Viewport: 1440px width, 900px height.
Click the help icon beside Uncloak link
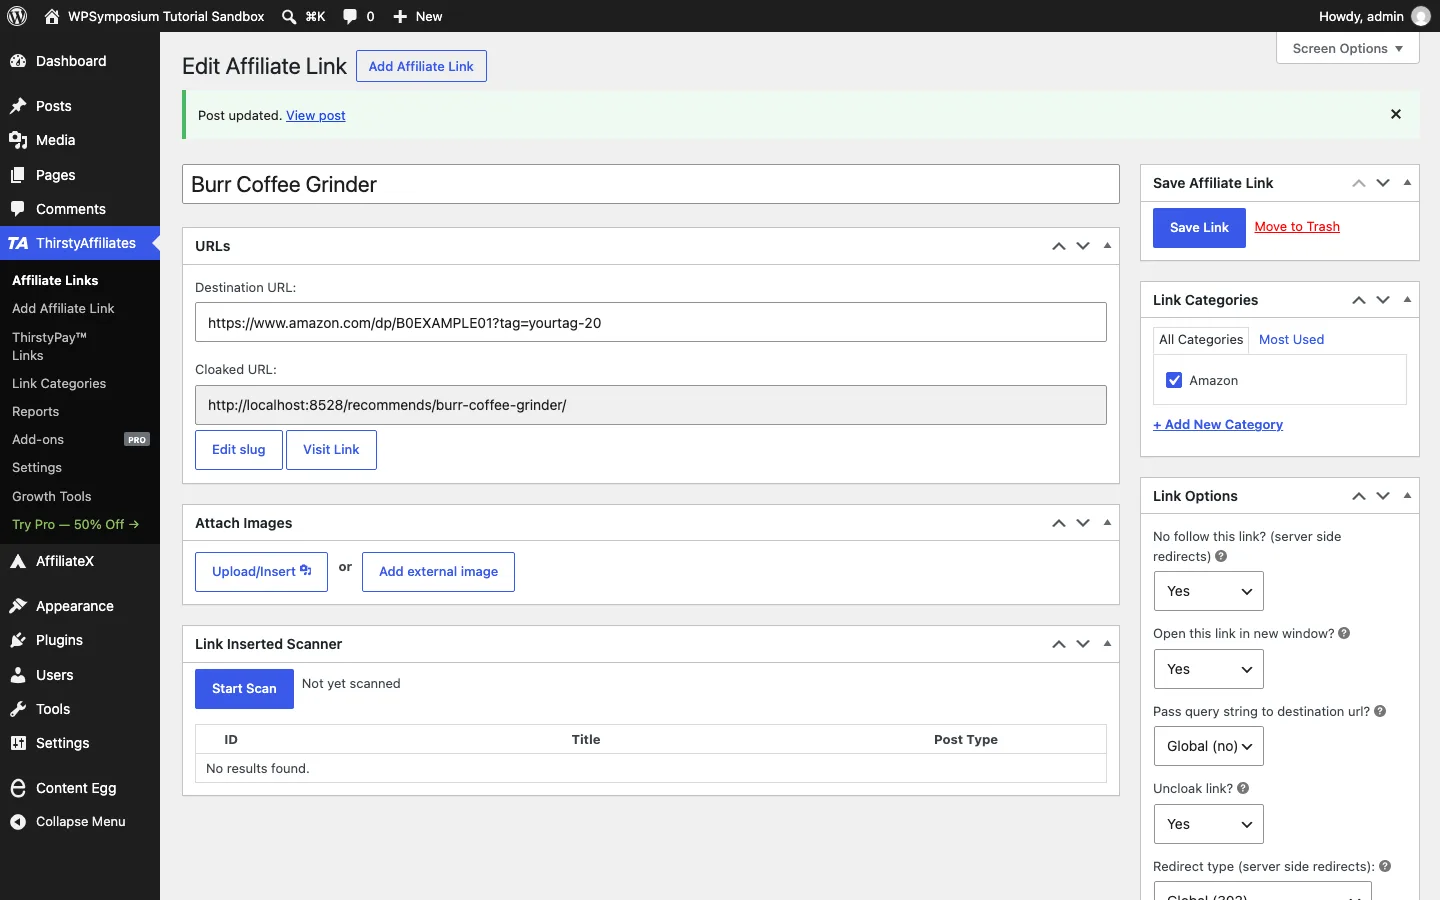point(1243,788)
